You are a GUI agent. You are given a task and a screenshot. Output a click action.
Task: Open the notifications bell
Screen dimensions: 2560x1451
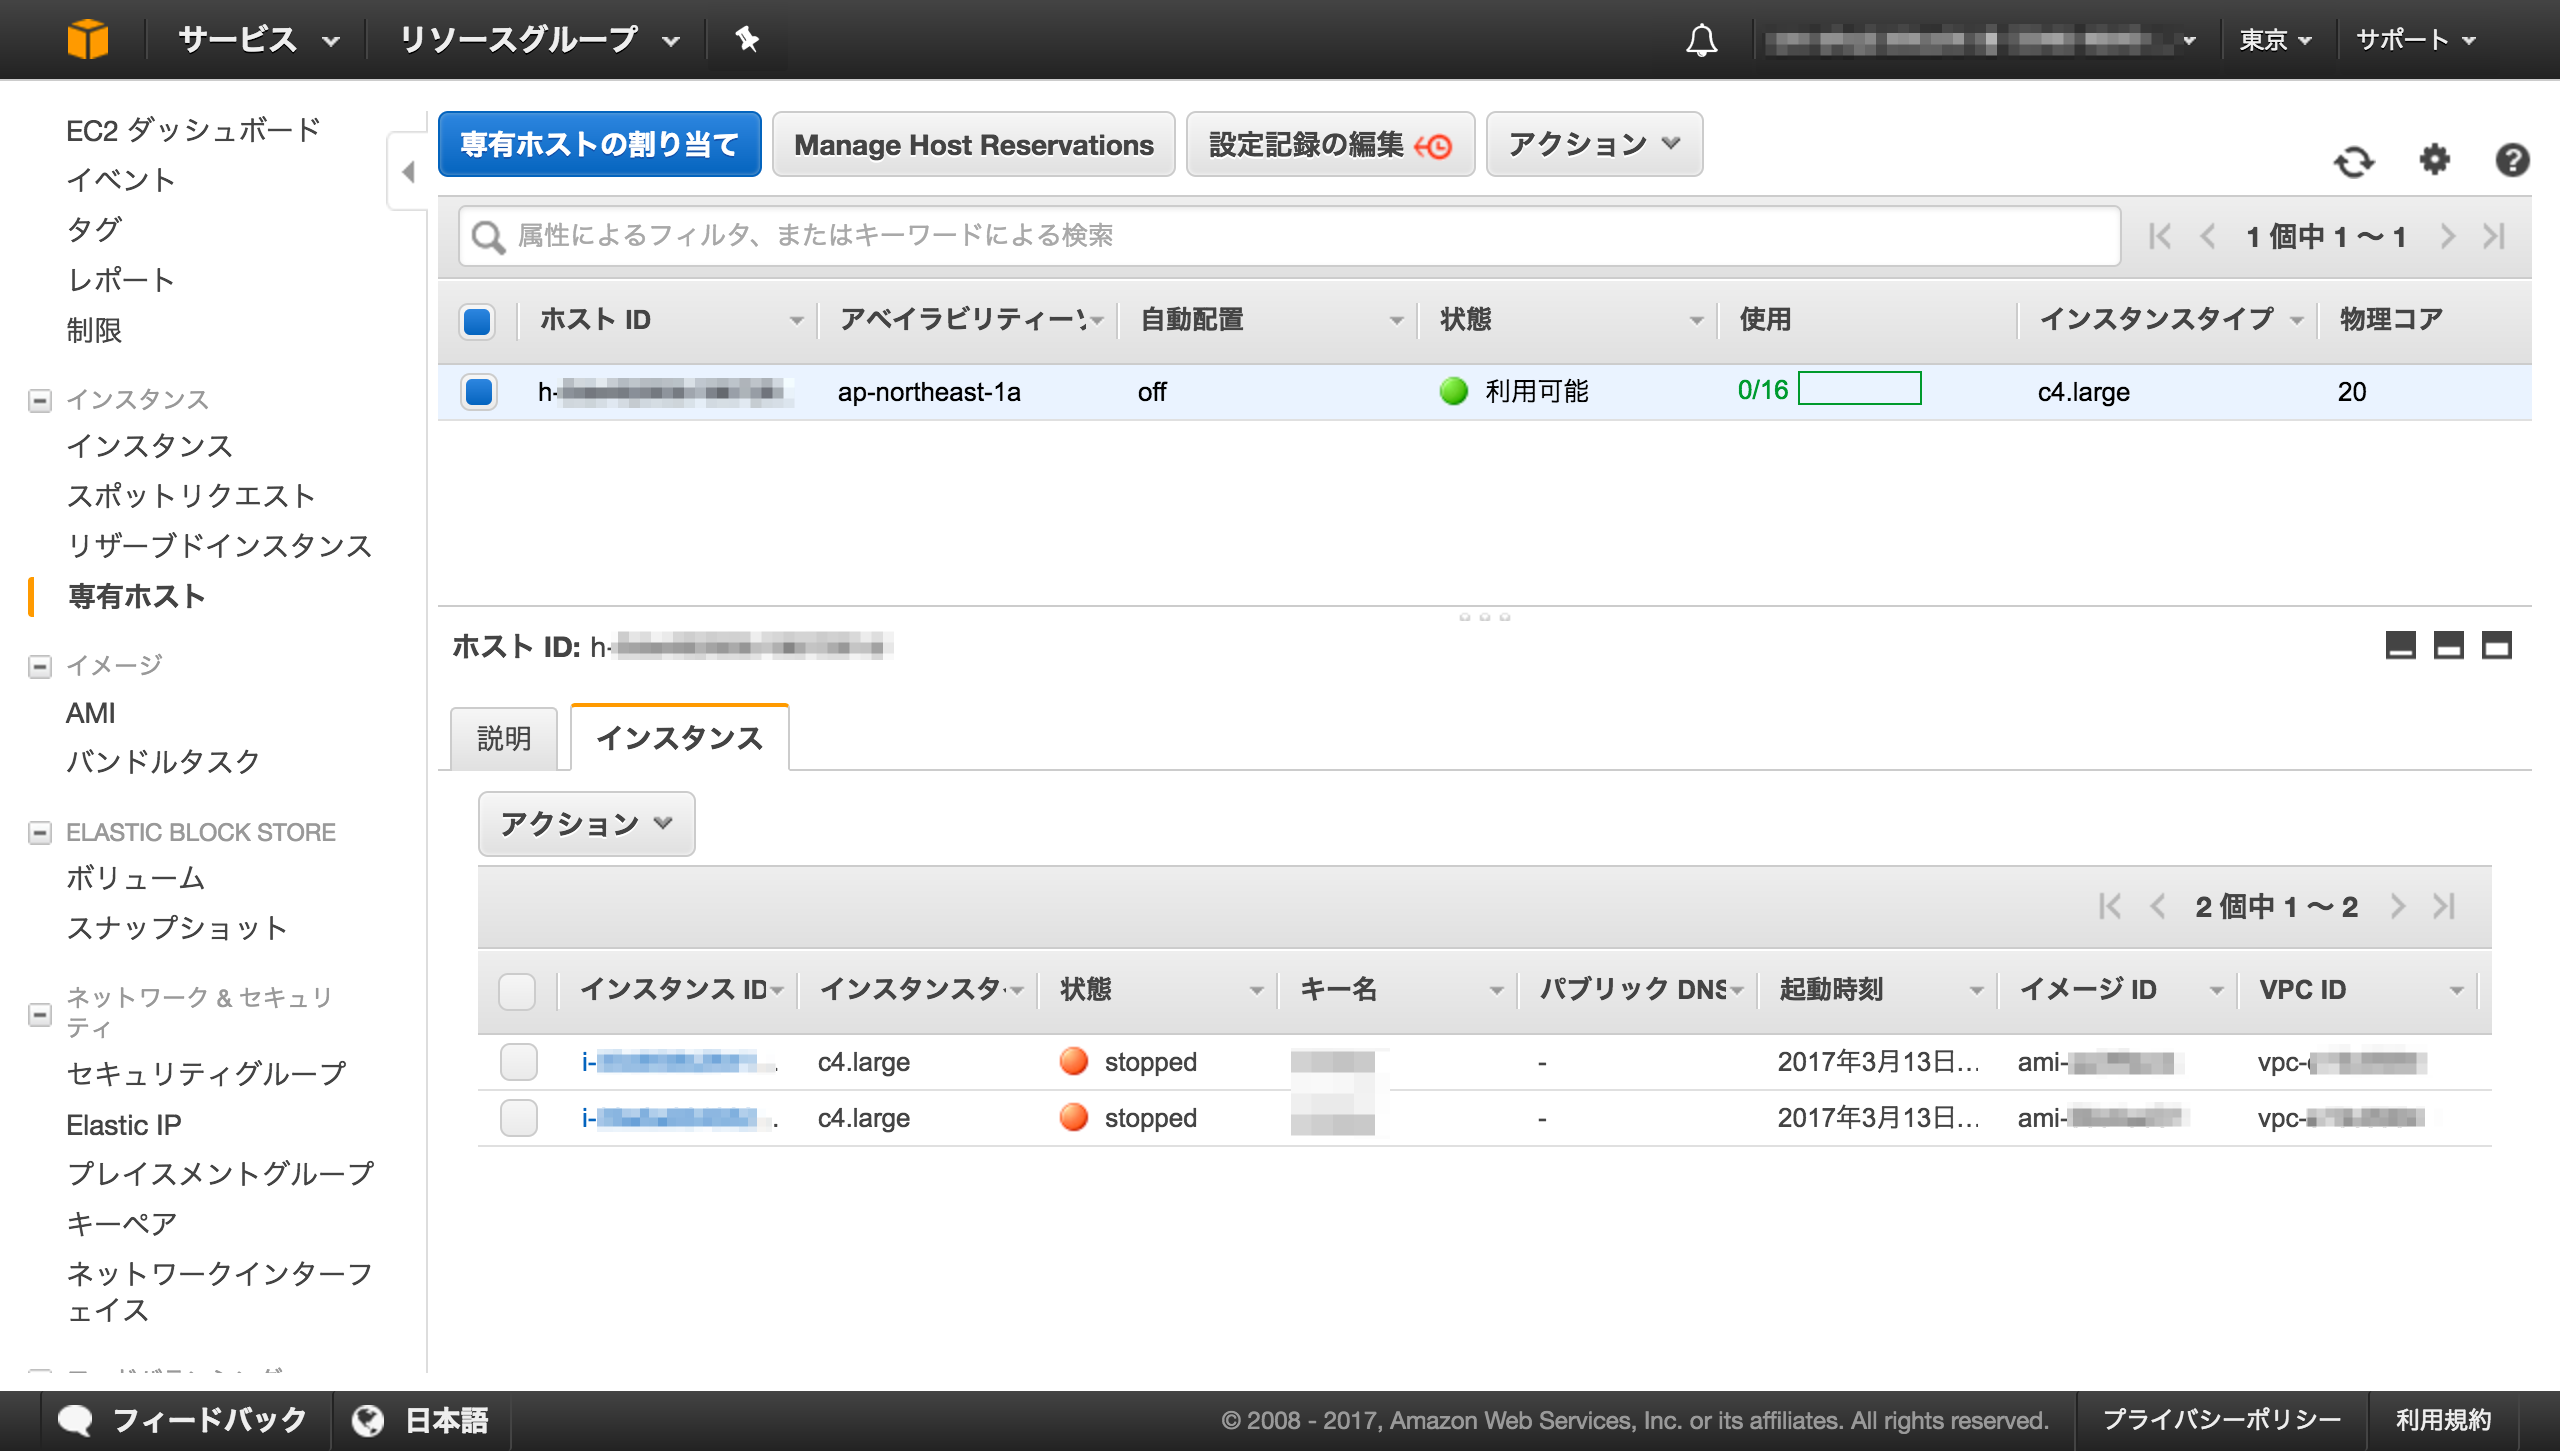[x=1703, y=40]
